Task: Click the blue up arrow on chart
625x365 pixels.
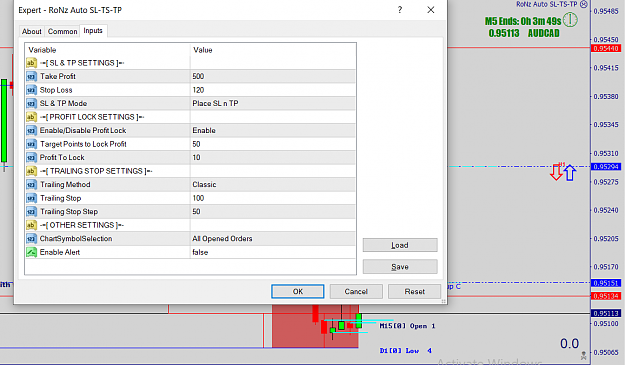Action: click(570, 173)
